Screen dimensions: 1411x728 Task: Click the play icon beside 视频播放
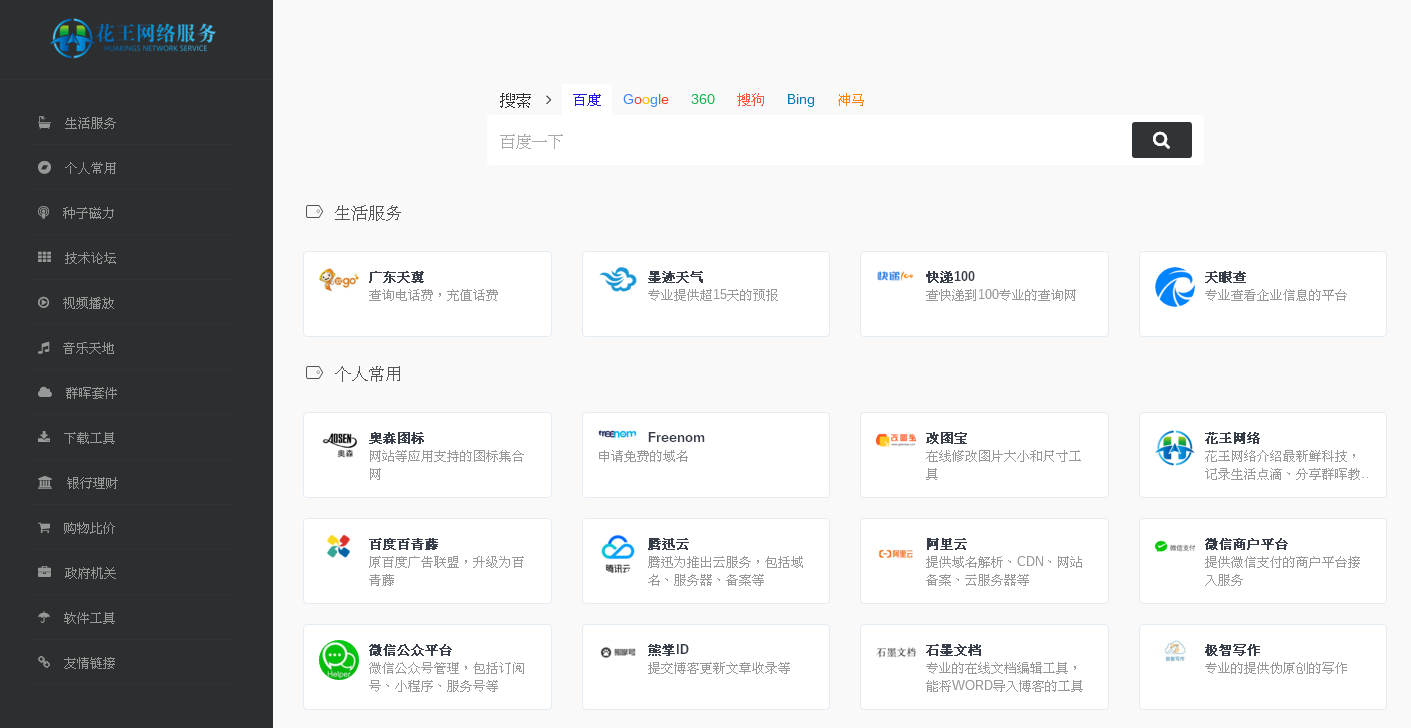pyautogui.click(x=44, y=303)
